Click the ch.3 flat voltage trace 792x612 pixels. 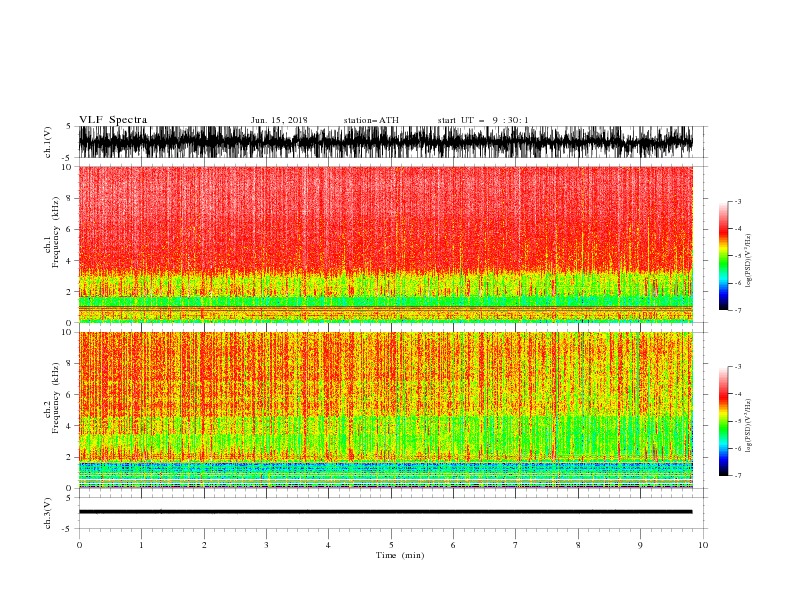(385, 512)
